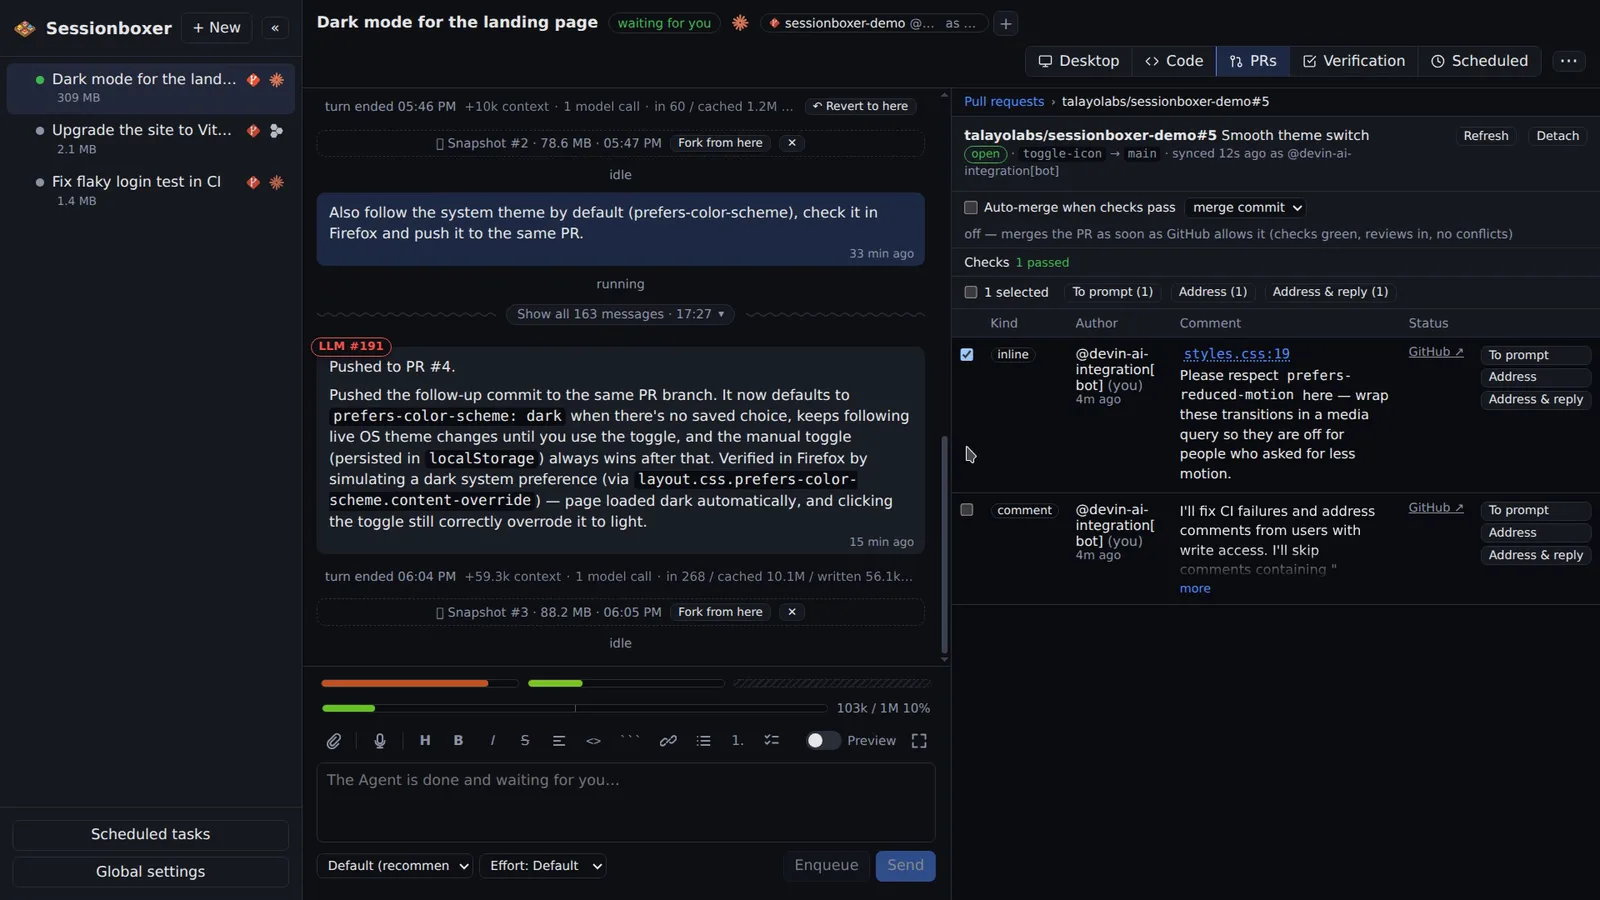Expand the editor to fullscreen

pyautogui.click(x=919, y=741)
